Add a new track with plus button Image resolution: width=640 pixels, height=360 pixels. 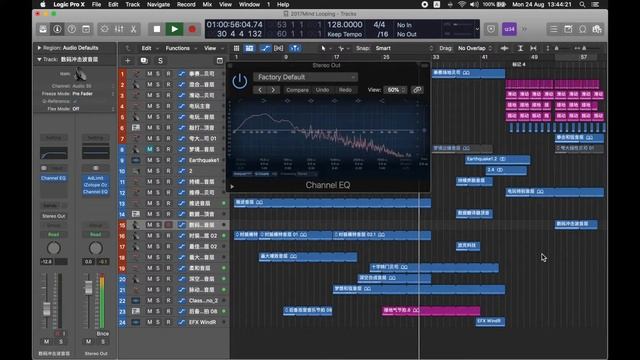point(128,60)
